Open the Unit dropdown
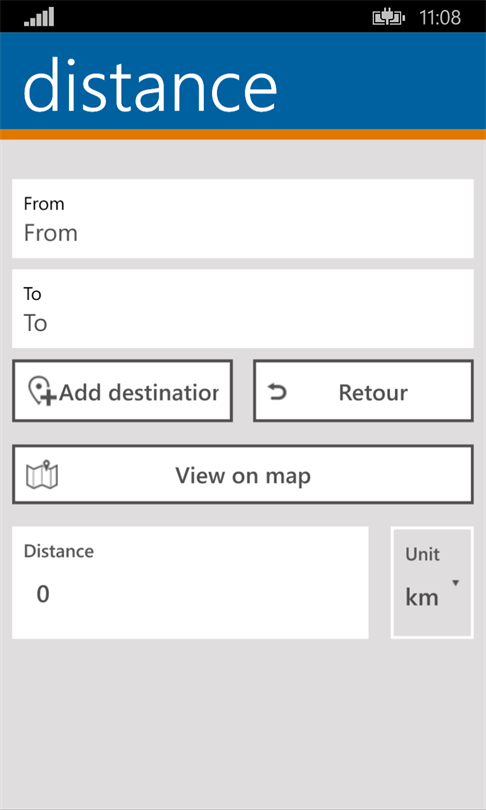486x810 pixels. [432, 582]
